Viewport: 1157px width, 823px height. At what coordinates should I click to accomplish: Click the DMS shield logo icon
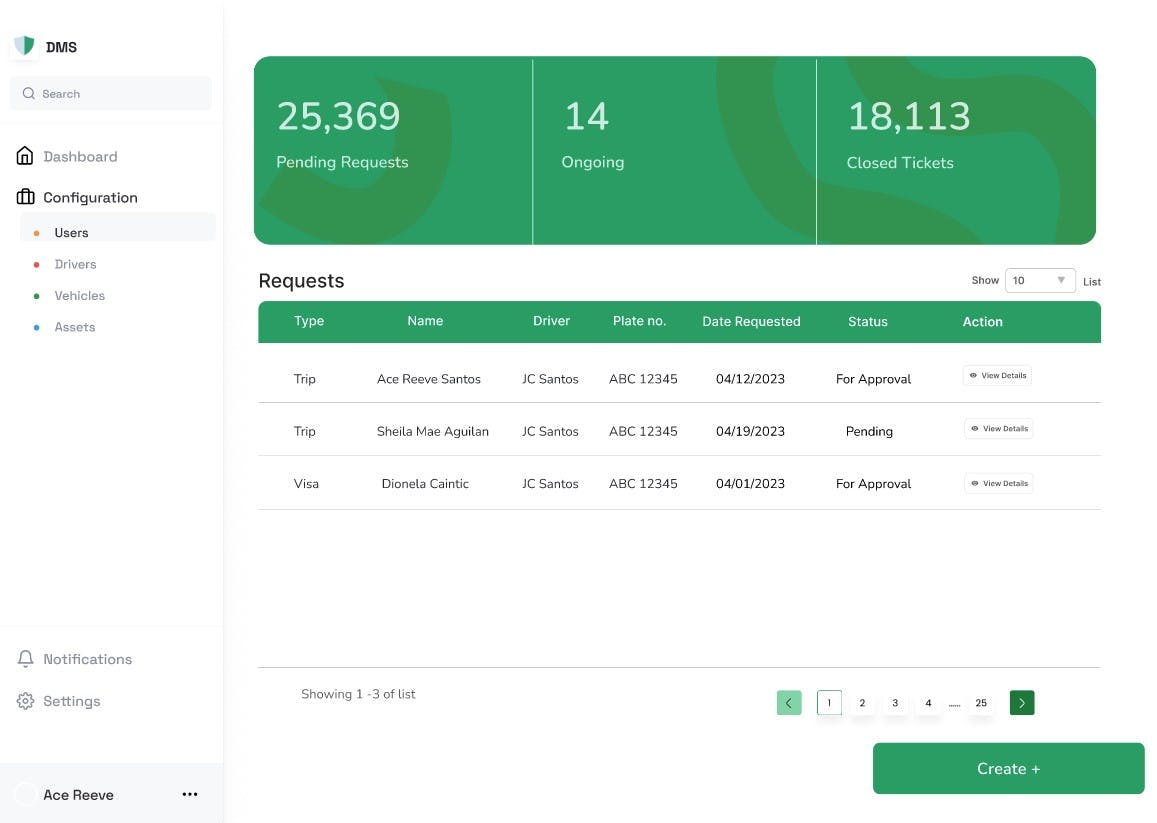pyautogui.click(x=25, y=46)
